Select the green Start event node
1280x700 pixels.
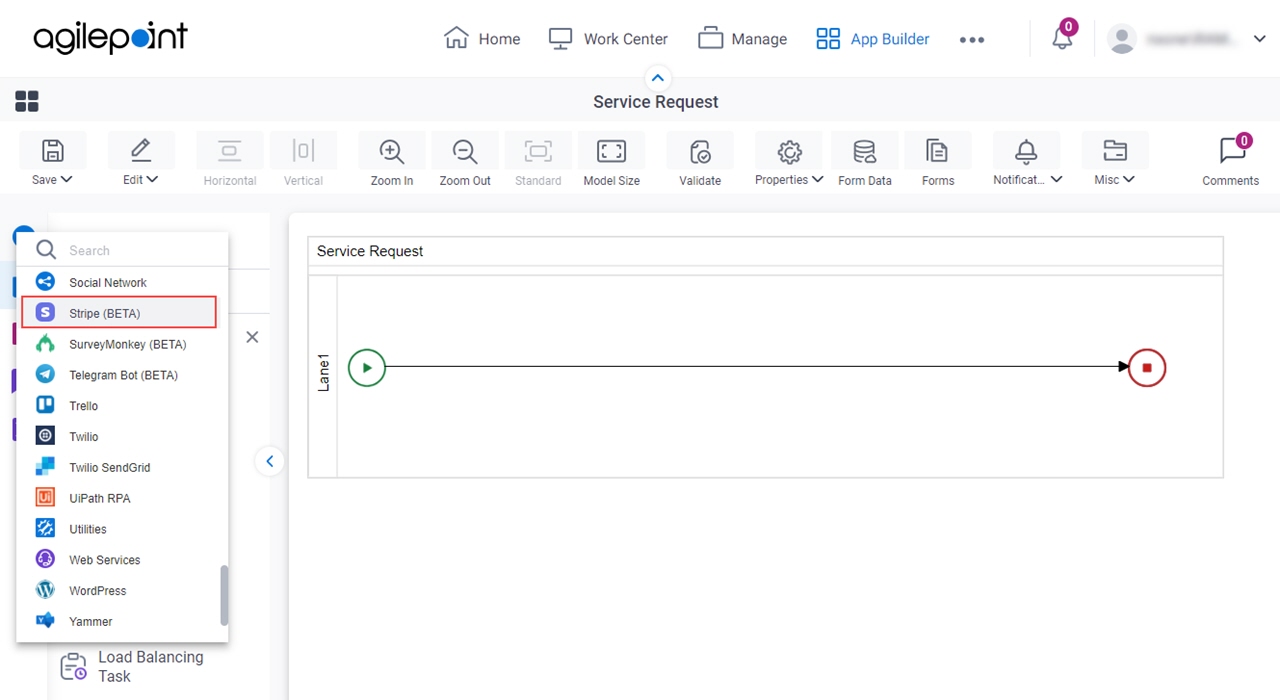click(367, 368)
